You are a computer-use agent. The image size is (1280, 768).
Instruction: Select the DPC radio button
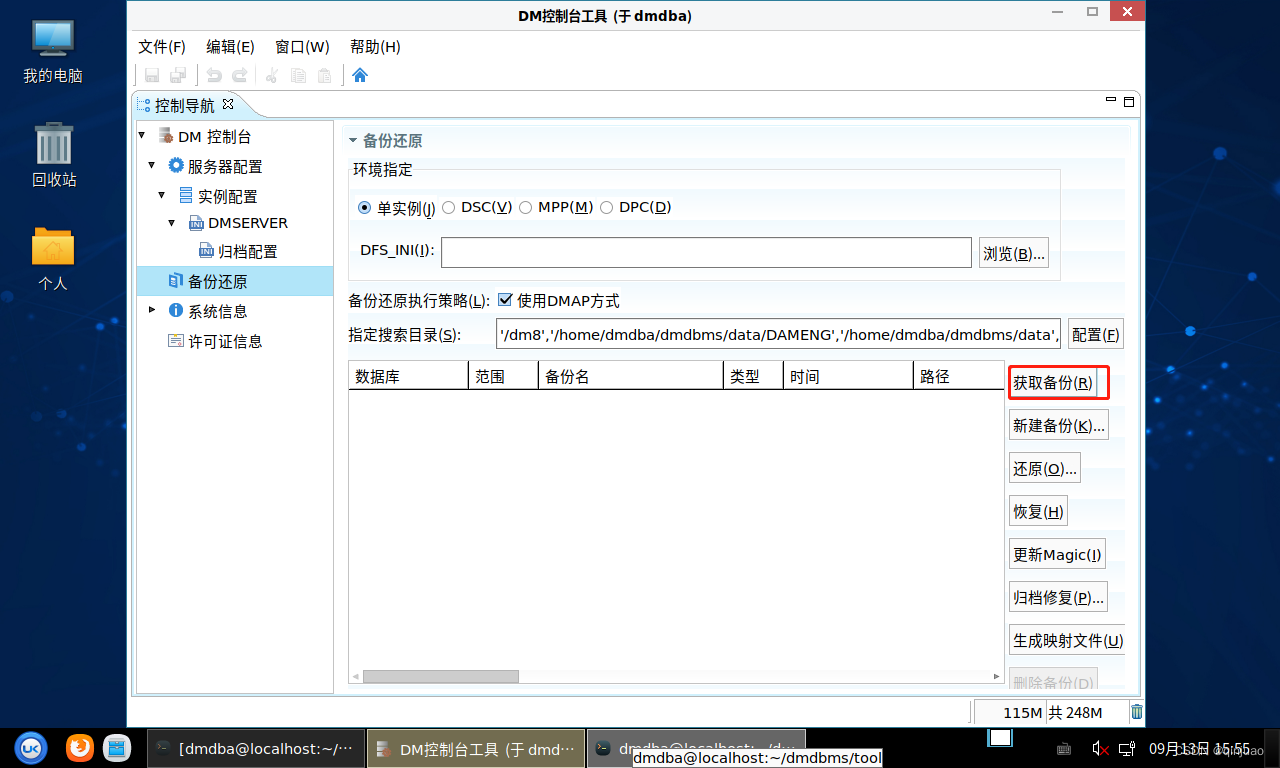[607, 208]
